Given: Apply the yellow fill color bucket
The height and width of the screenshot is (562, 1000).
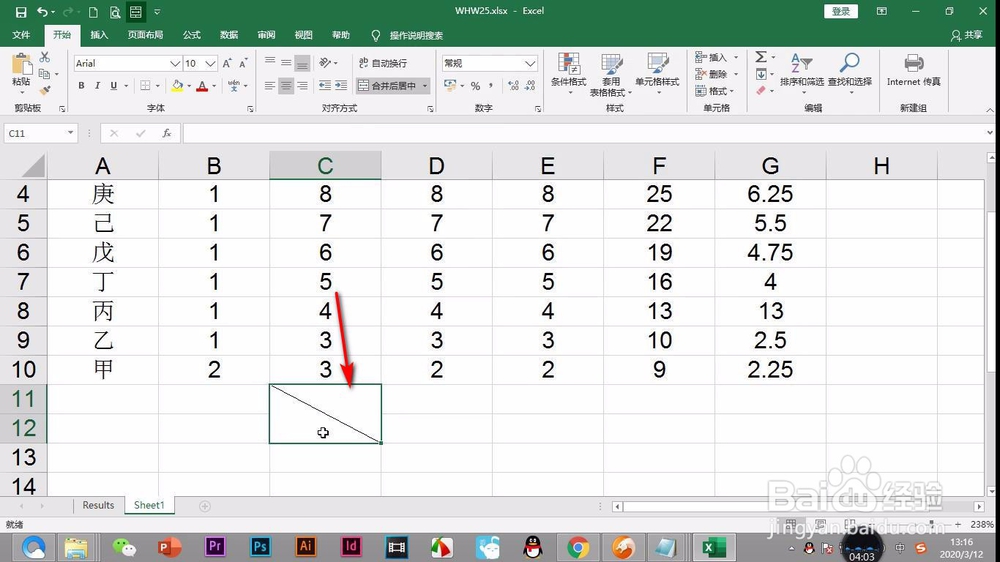Looking at the screenshot, I should (x=177, y=85).
